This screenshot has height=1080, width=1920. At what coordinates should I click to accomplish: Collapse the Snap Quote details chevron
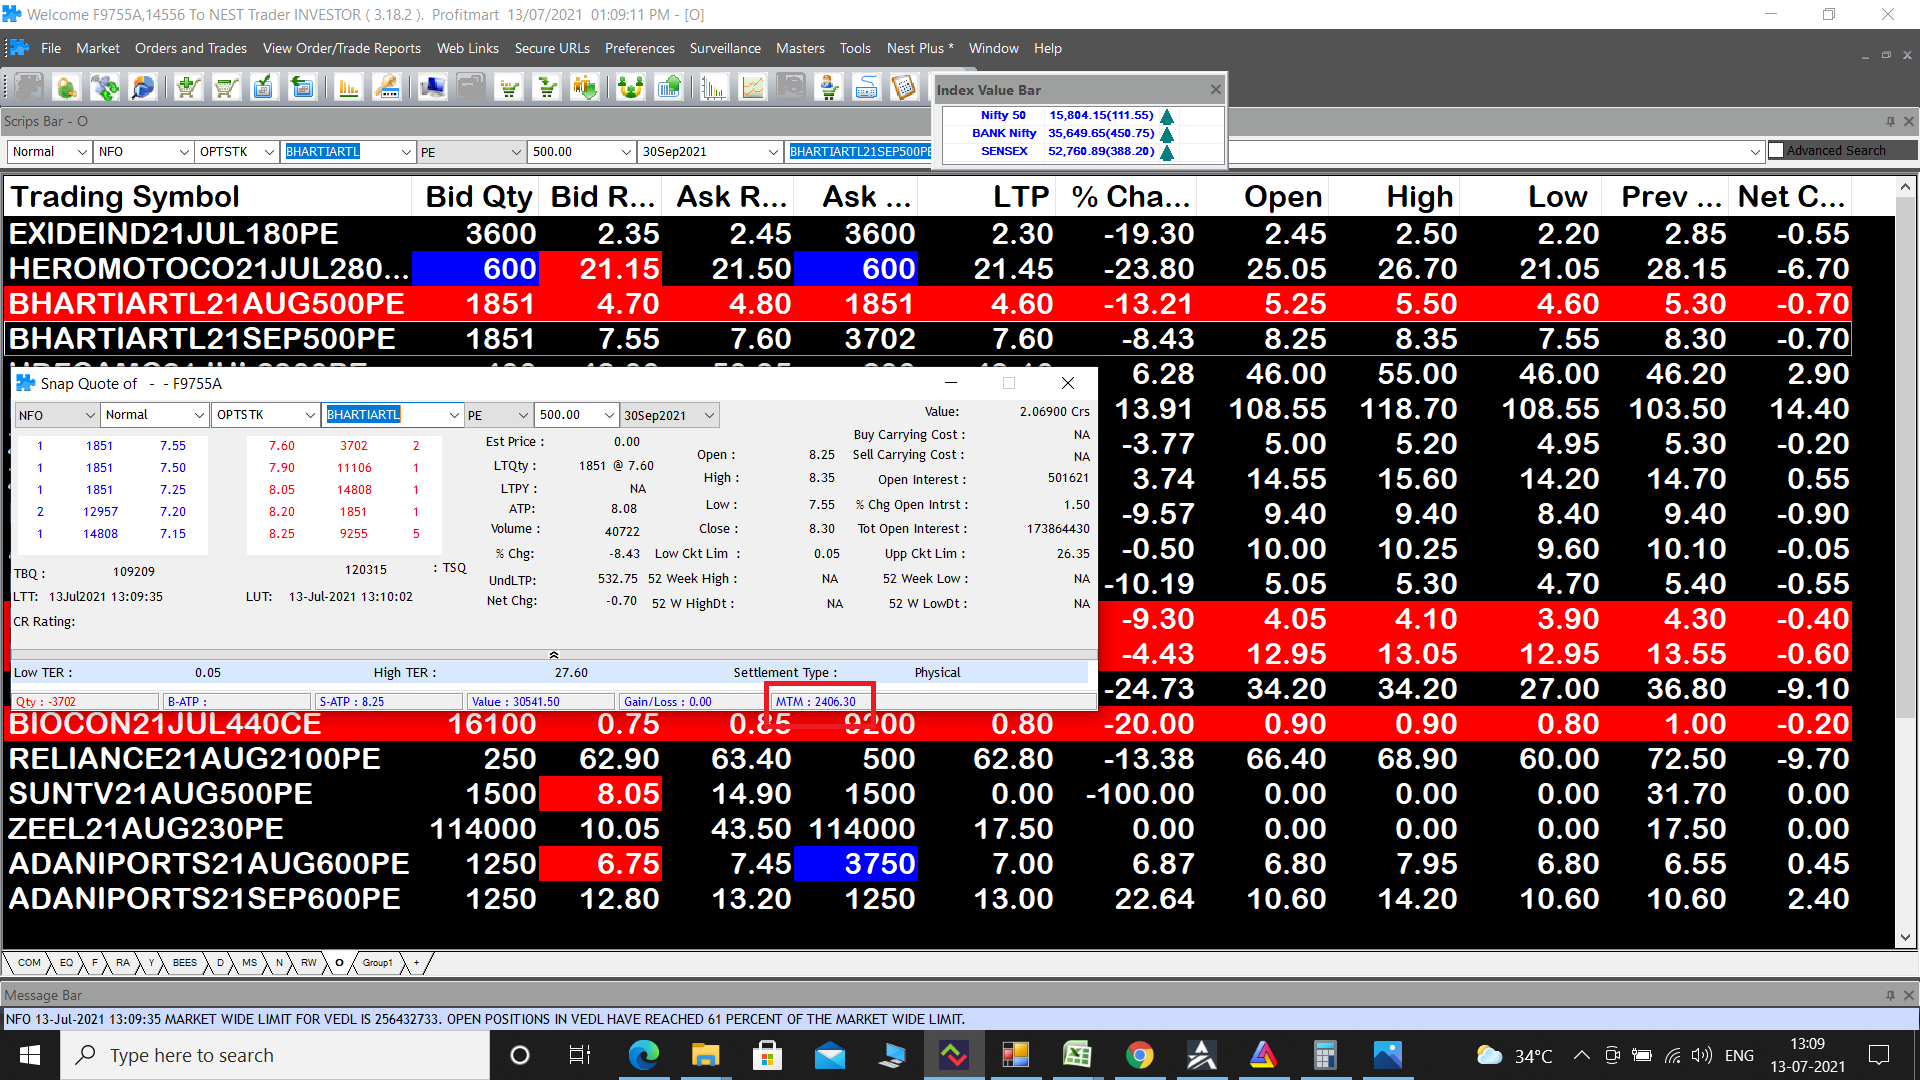coord(554,655)
